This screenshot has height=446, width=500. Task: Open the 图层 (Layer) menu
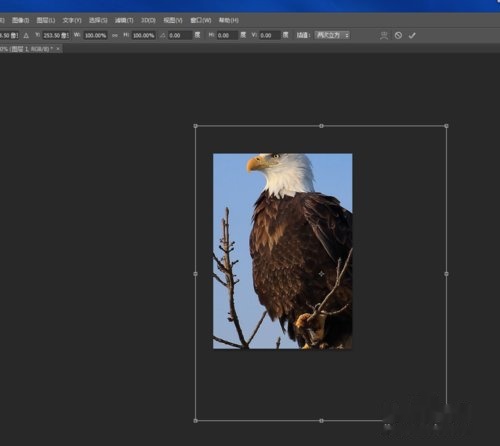point(46,20)
